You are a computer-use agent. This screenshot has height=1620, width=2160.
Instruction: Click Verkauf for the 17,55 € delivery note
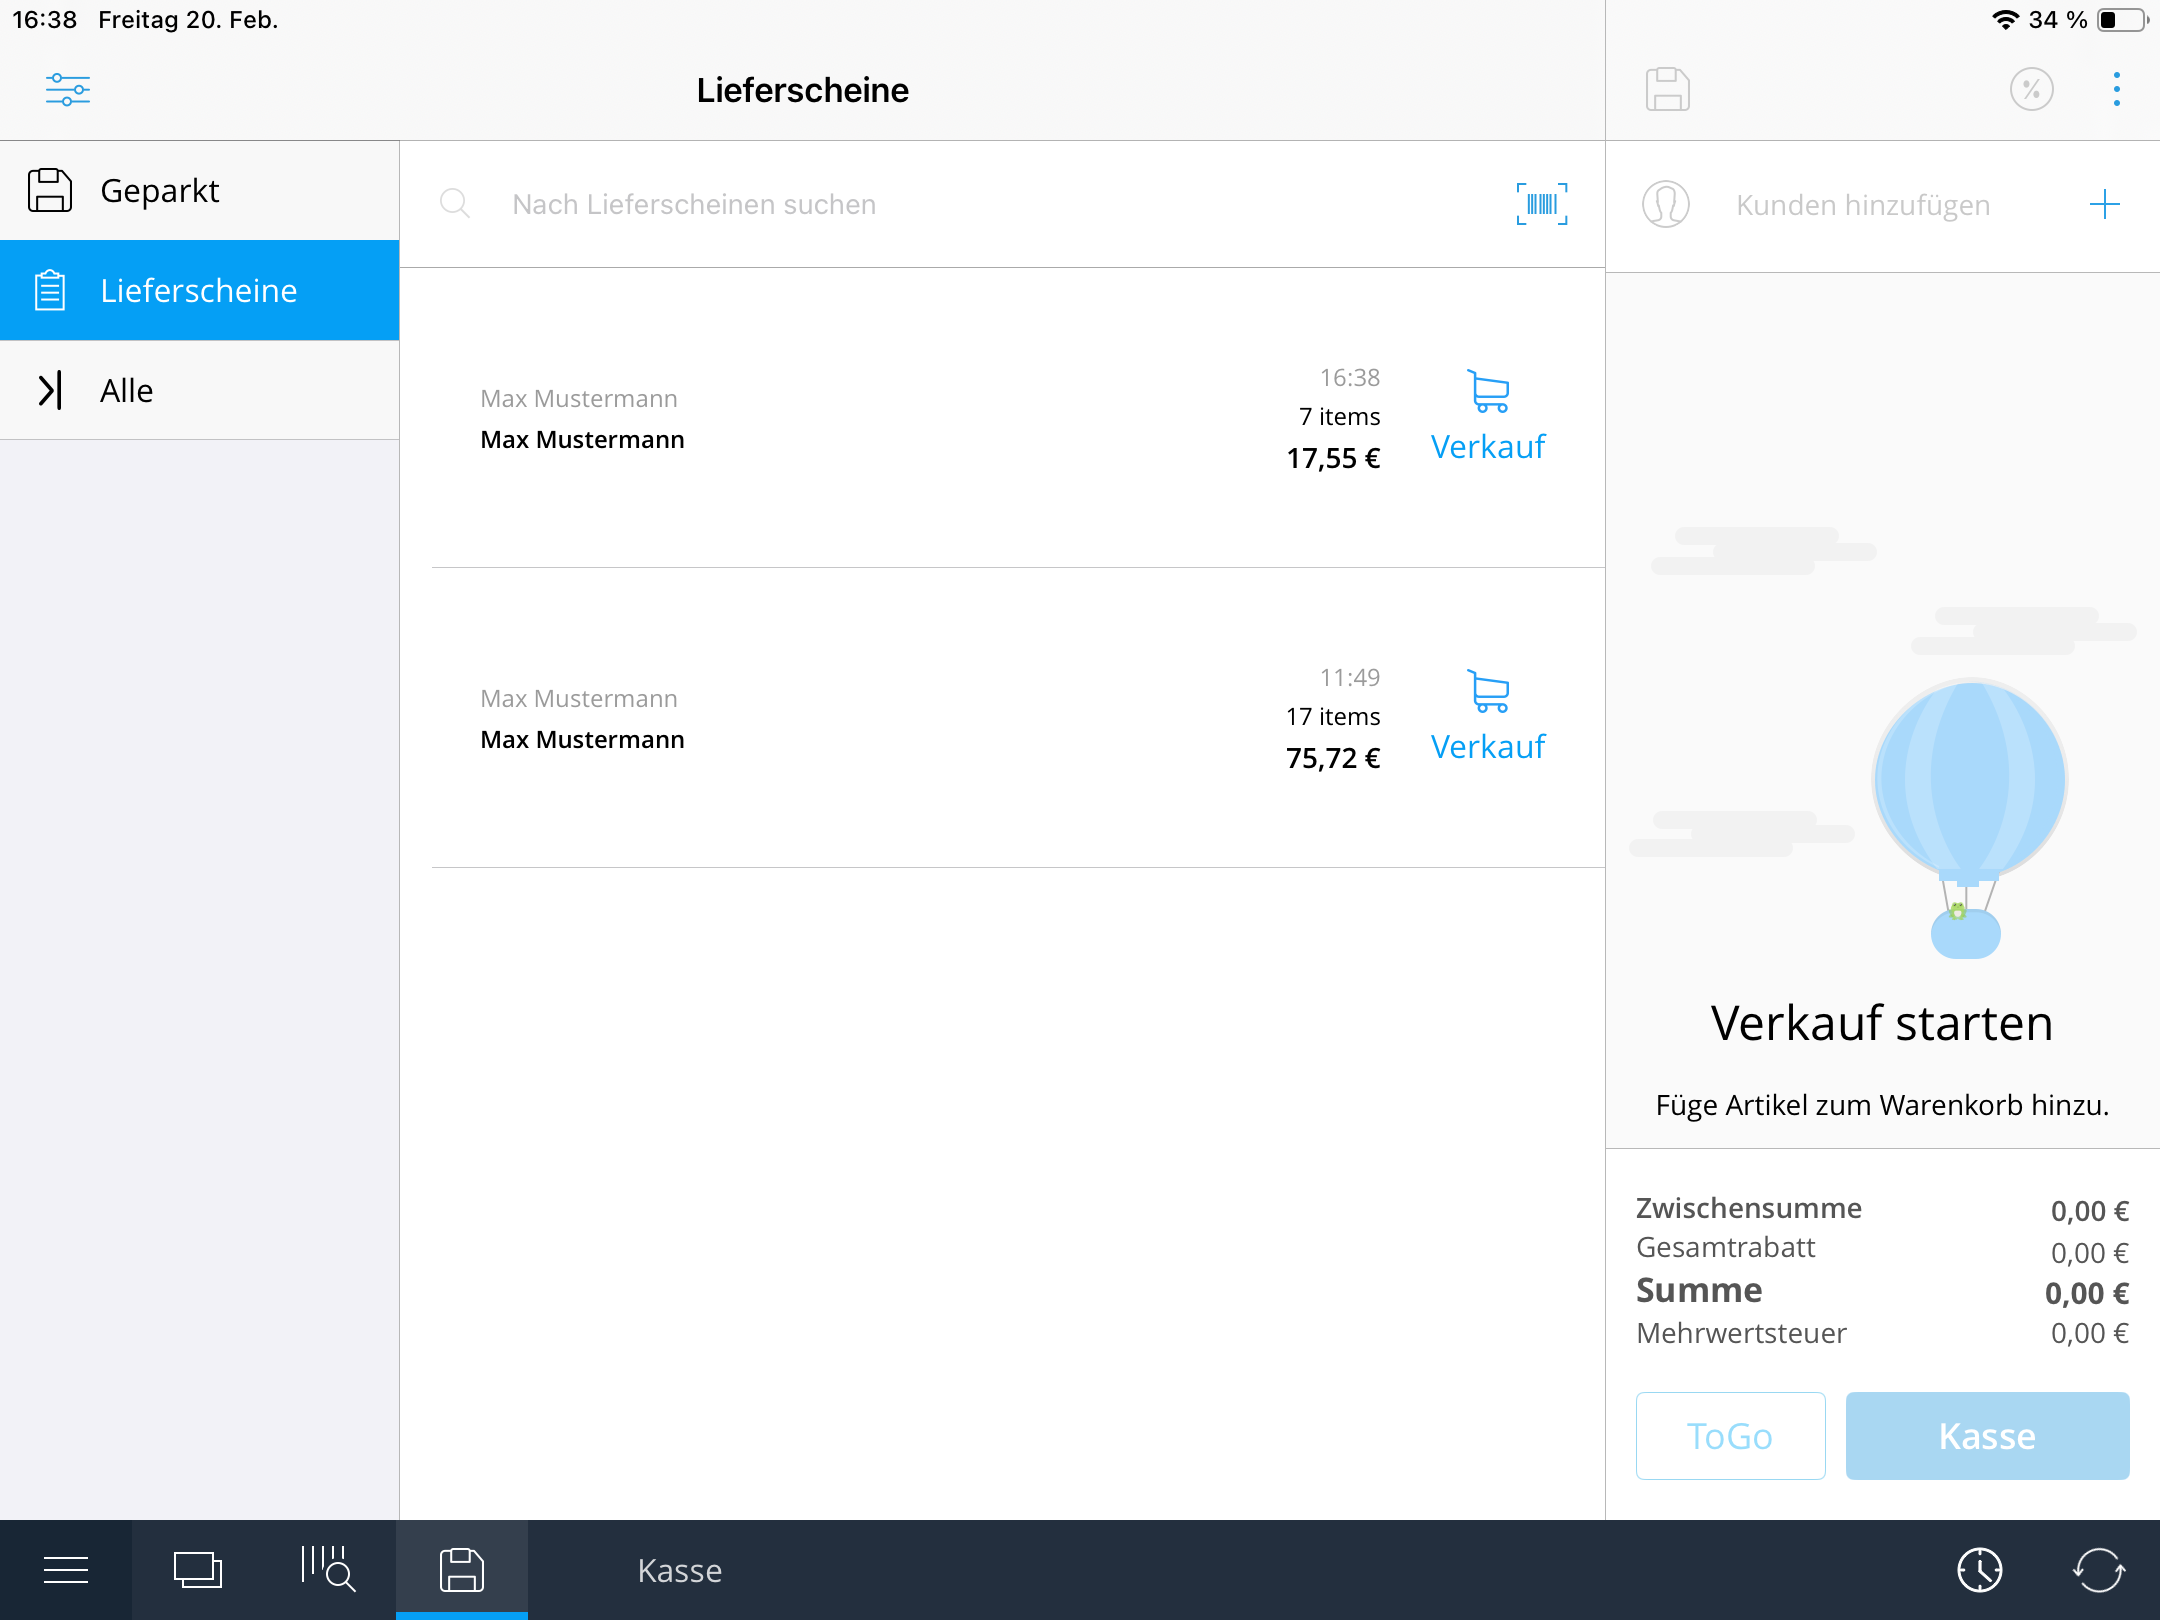pyautogui.click(x=1488, y=418)
